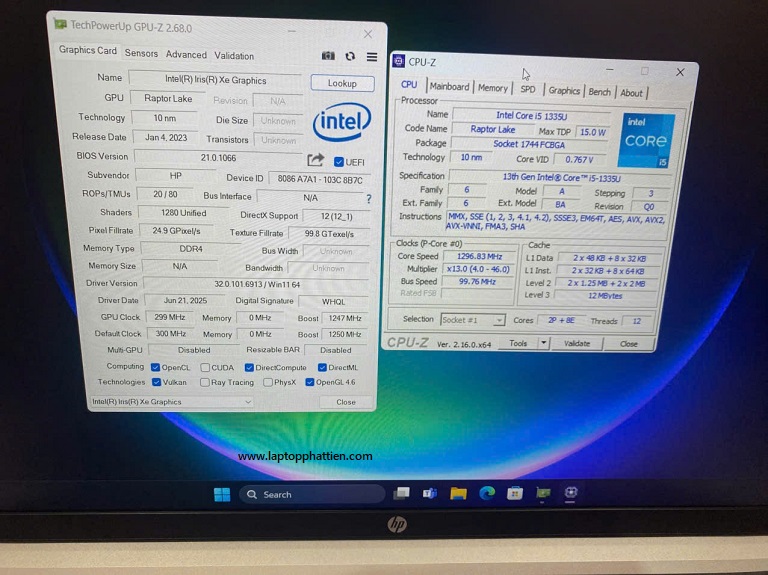The width and height of the screenshot is (768, 575).
Task: Click the Core Speed value 1296.83 MHz
Action: [x=479, y=256]
